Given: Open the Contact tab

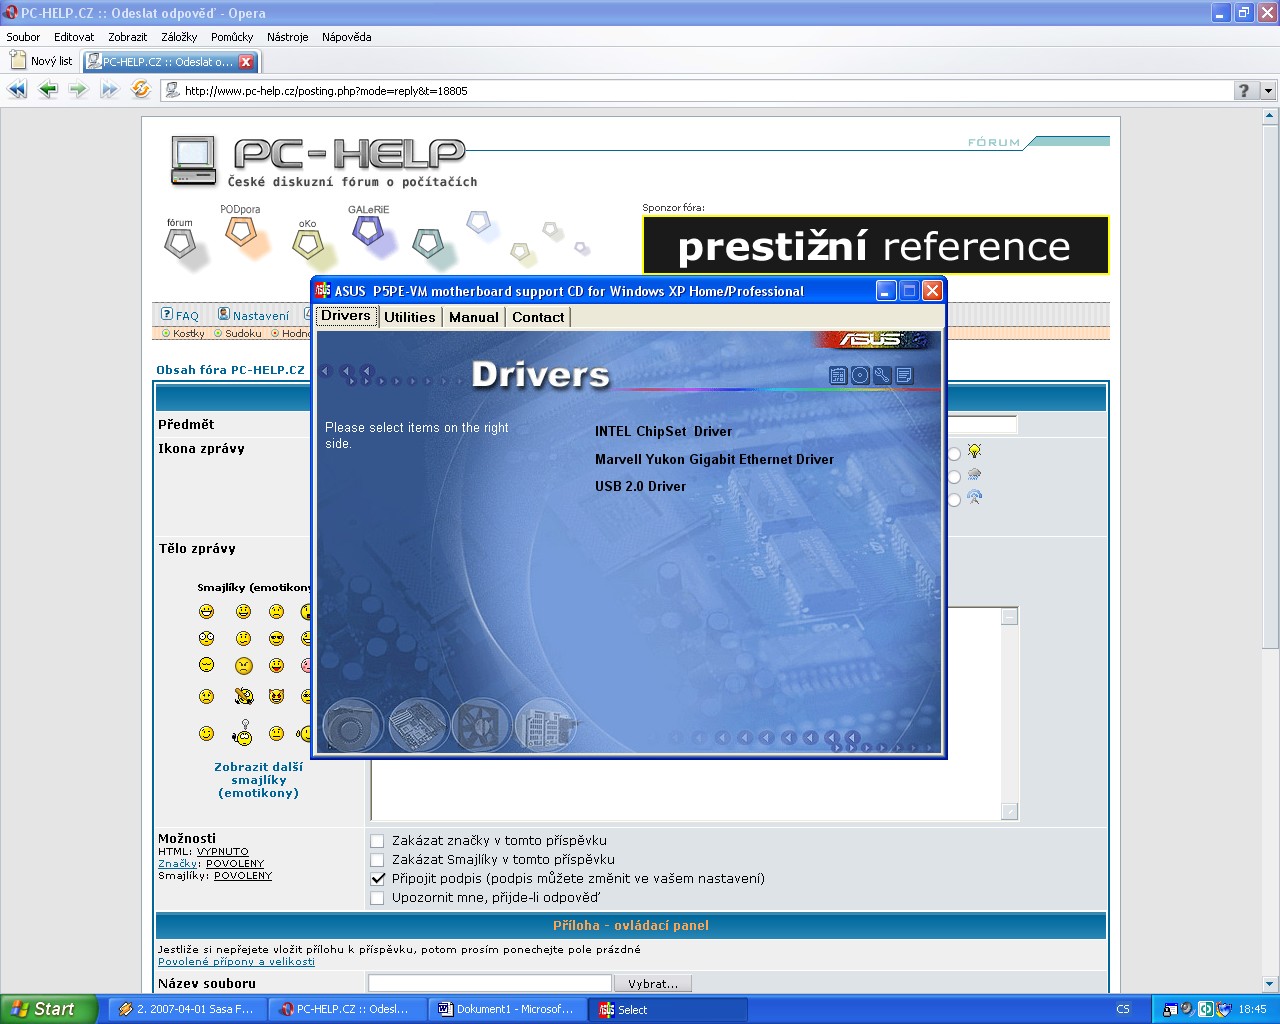Looking at the screenshot, I should (x=538, y=317).
